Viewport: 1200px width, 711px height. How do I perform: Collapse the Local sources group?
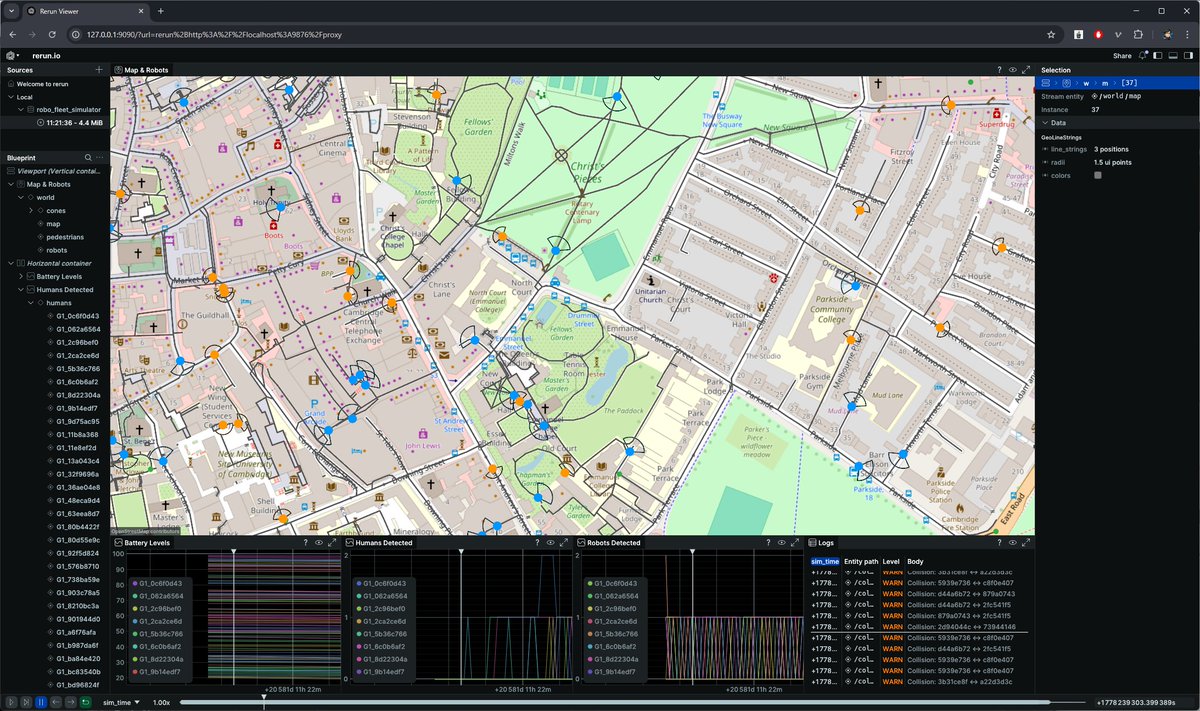tap(10, 97)
